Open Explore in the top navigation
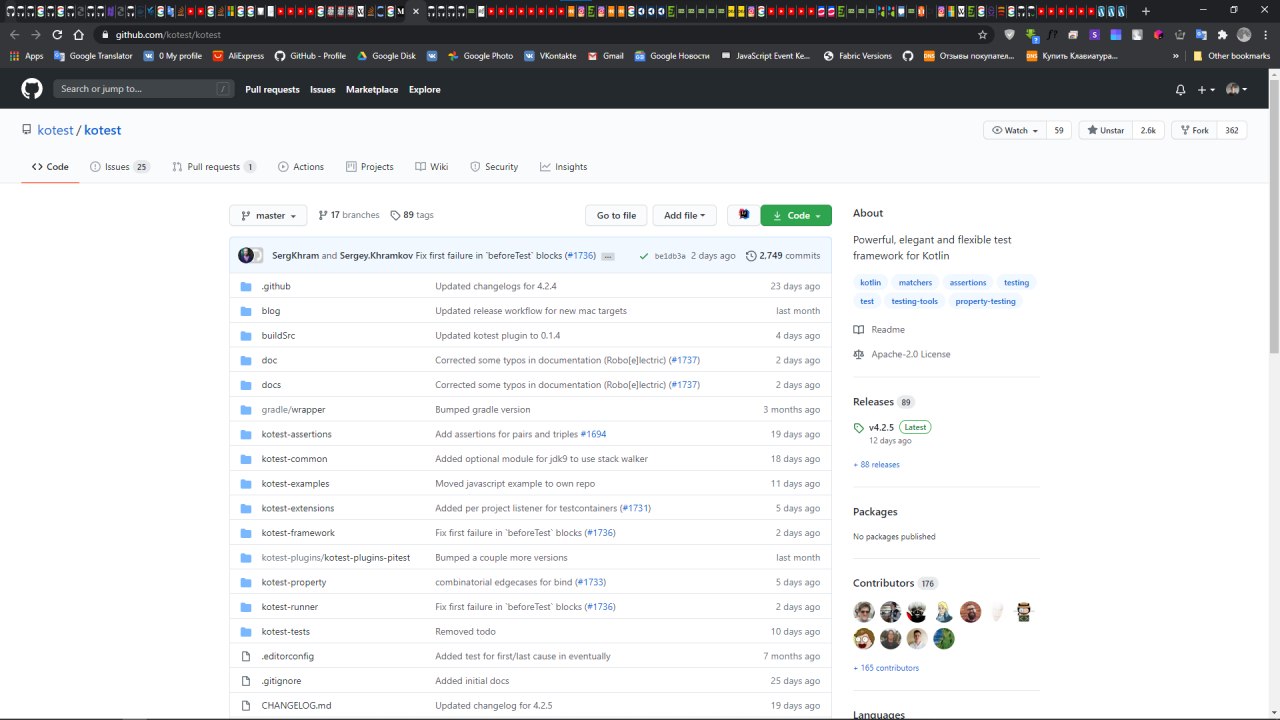This screenshot has height=720, width=1280. coord(424,90)
